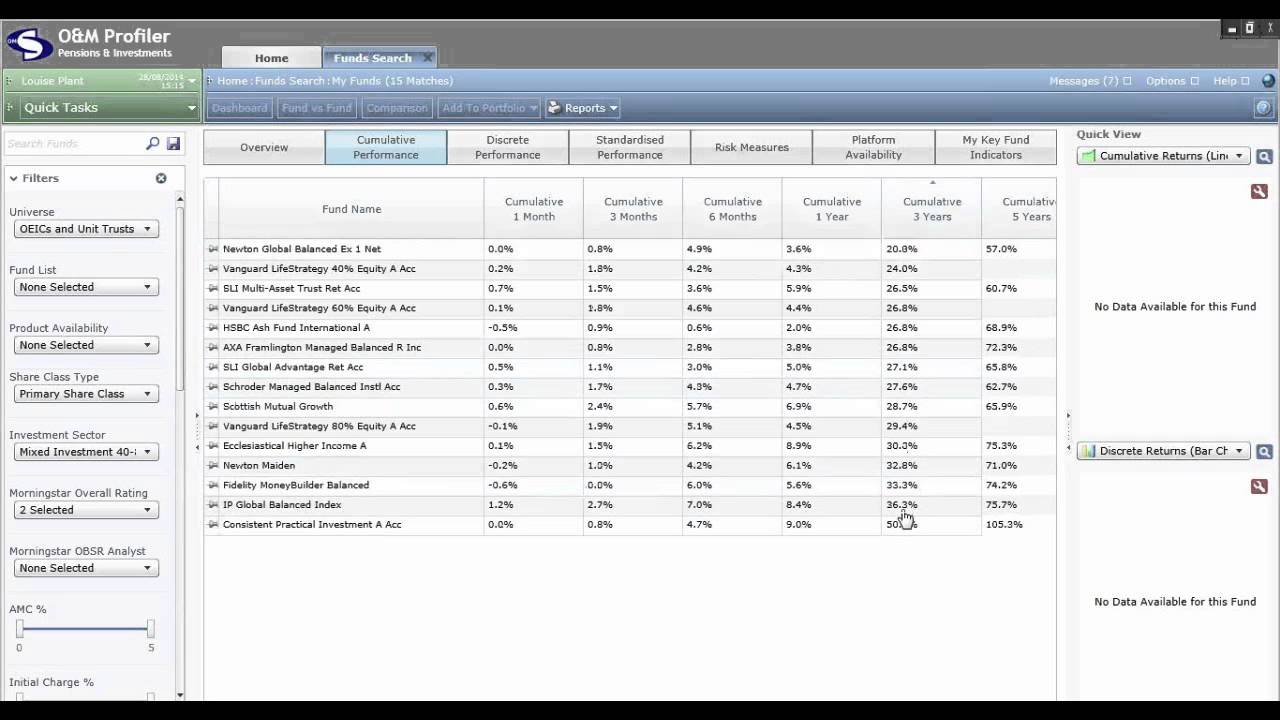Sort by the Fund Name column header
The height and width of the screenshot is (720, 1280).
coord(351,209)
